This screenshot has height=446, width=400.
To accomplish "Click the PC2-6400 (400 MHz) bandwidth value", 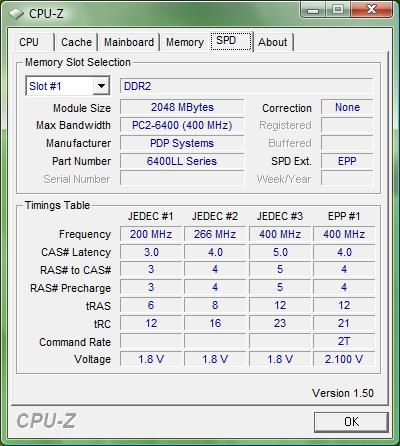I will click(182, 125).
